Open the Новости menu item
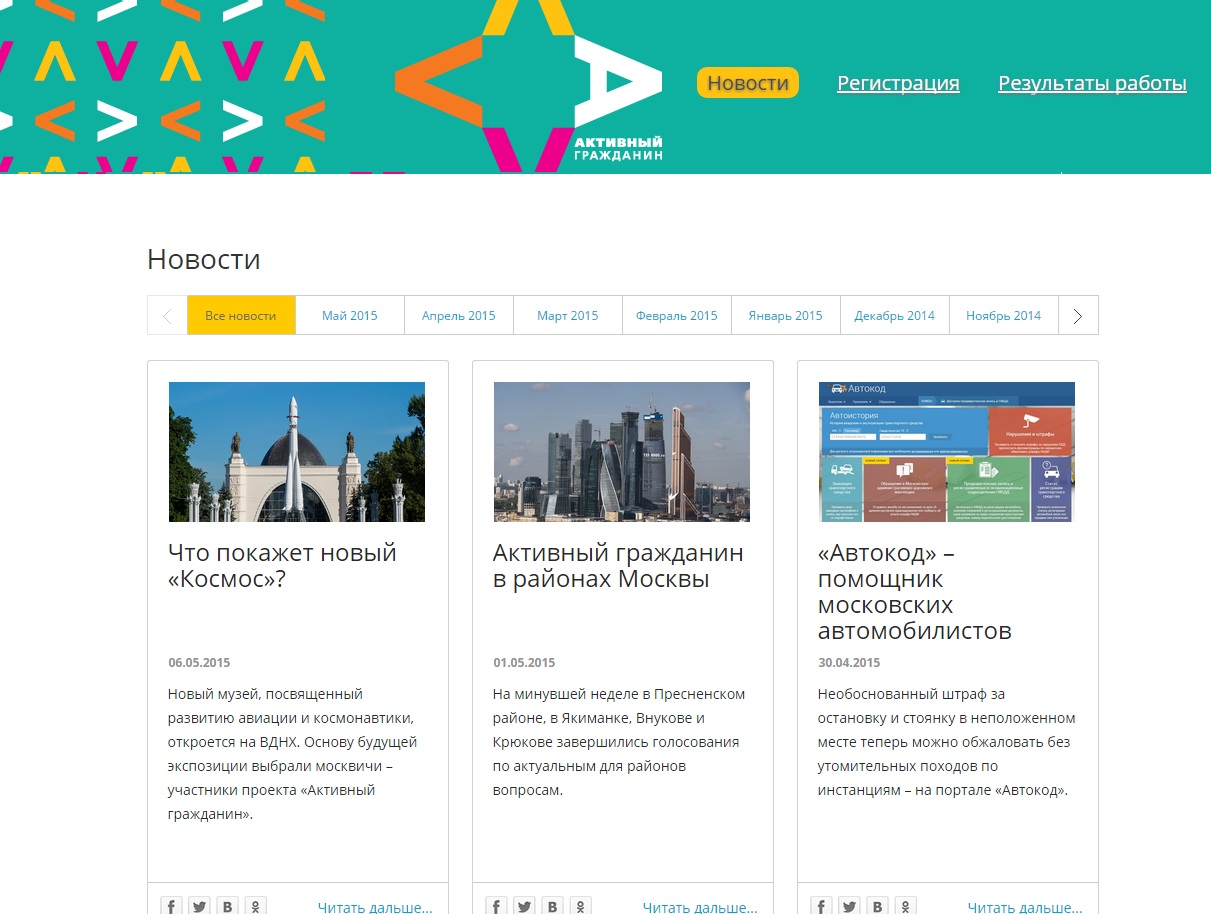Image resolution: width=1211 pixels, height=914 pixels. pyautogui.click(x=748, y=83)
